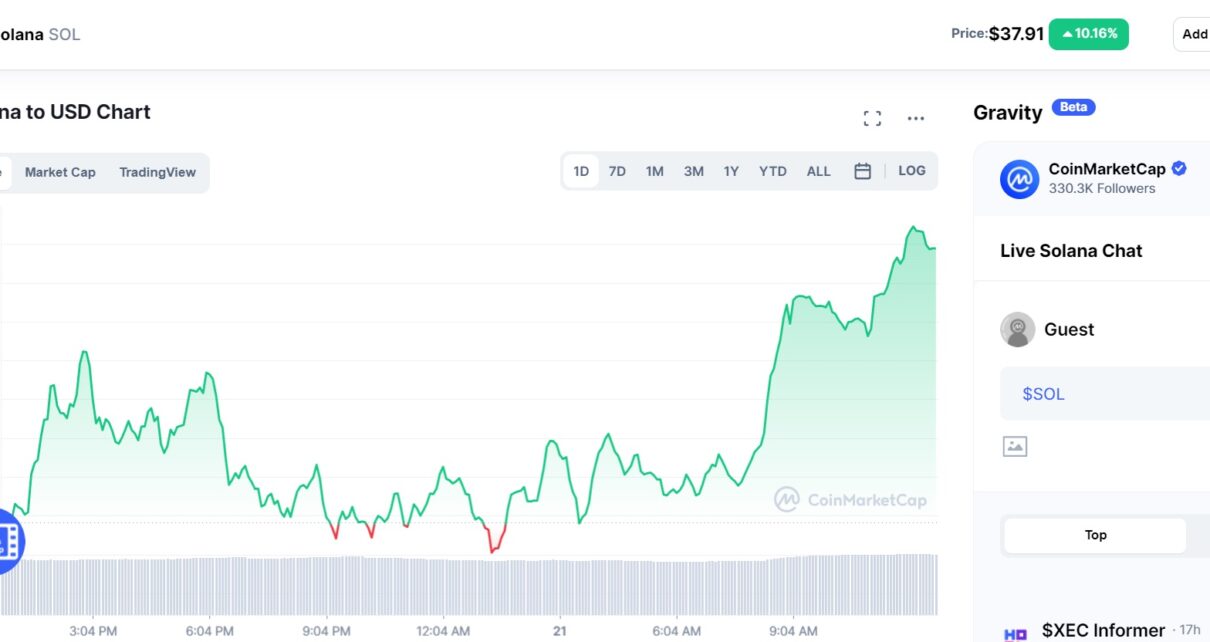Click the 9:04 AM axis label

tap(793, 631)
